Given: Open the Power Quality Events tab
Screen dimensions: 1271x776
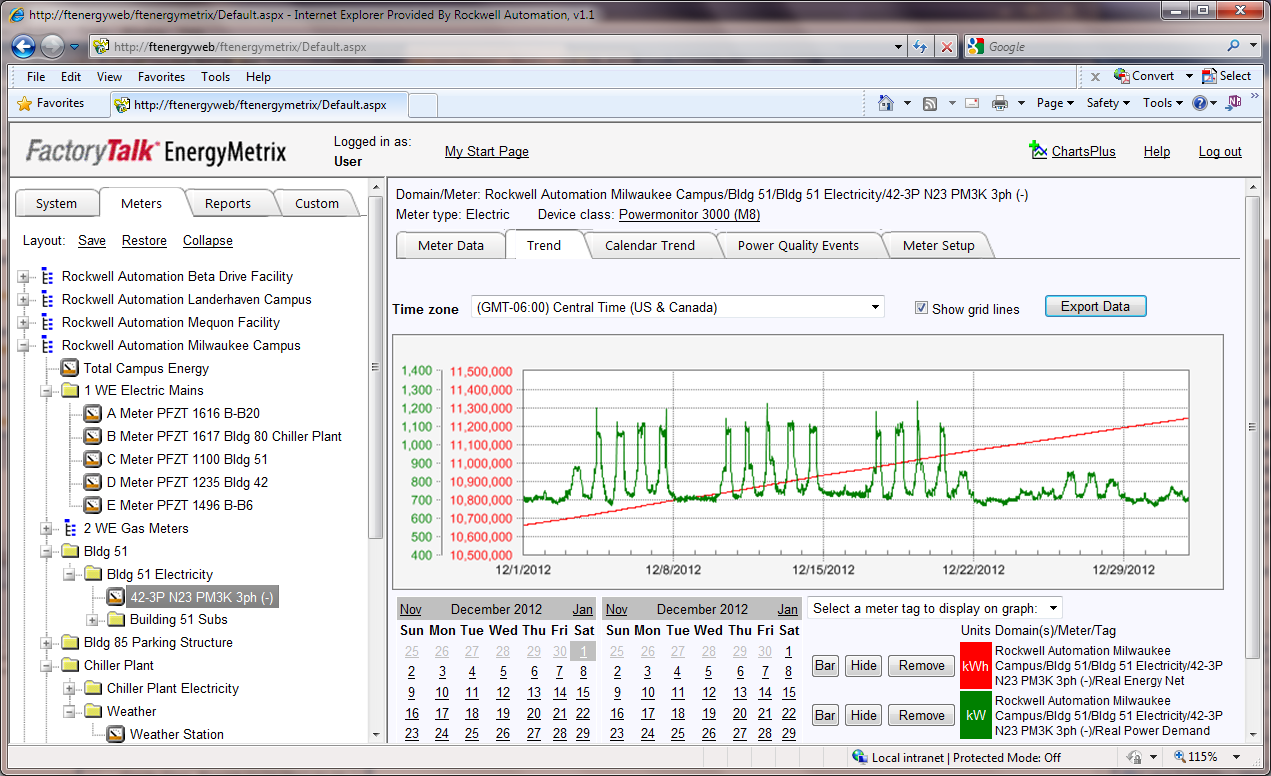Looking at the screenshot, I should pos(798,245).
